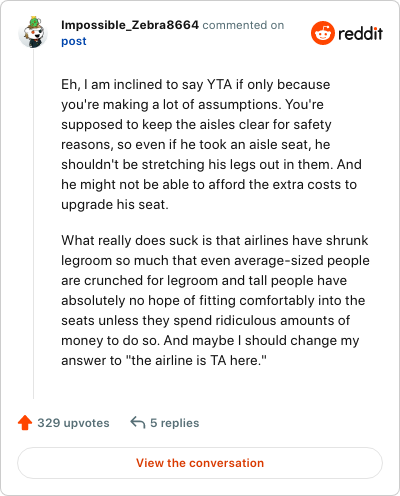Click the paragraph beginning "What really does suck"

215,300
